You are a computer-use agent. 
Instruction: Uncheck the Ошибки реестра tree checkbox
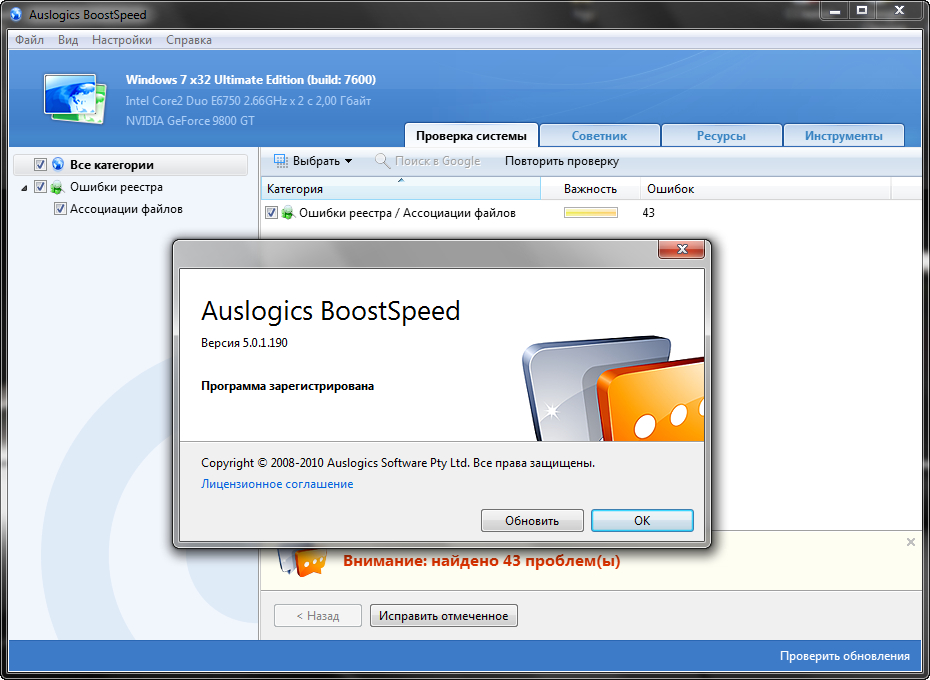coord(40,187)
